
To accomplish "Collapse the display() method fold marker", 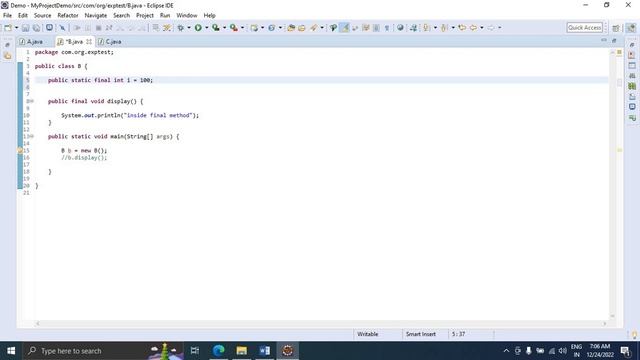I will [32, 101].
